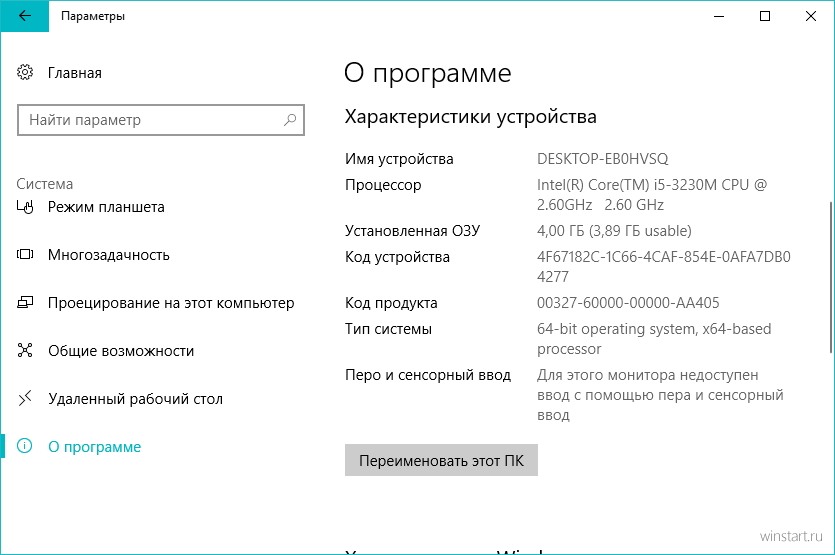Click the Проецирование projection icon
The width and height of the screenshot is (835, 555).
coord(25,303)
